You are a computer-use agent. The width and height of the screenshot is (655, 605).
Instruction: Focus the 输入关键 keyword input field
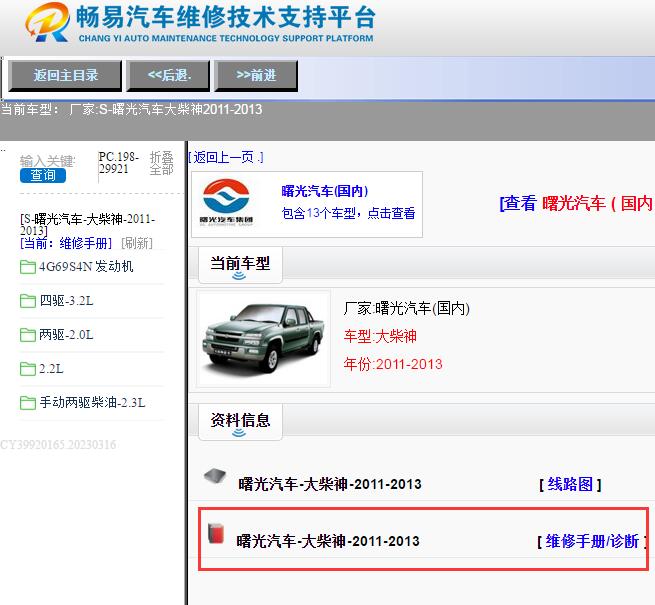[47, 161]
